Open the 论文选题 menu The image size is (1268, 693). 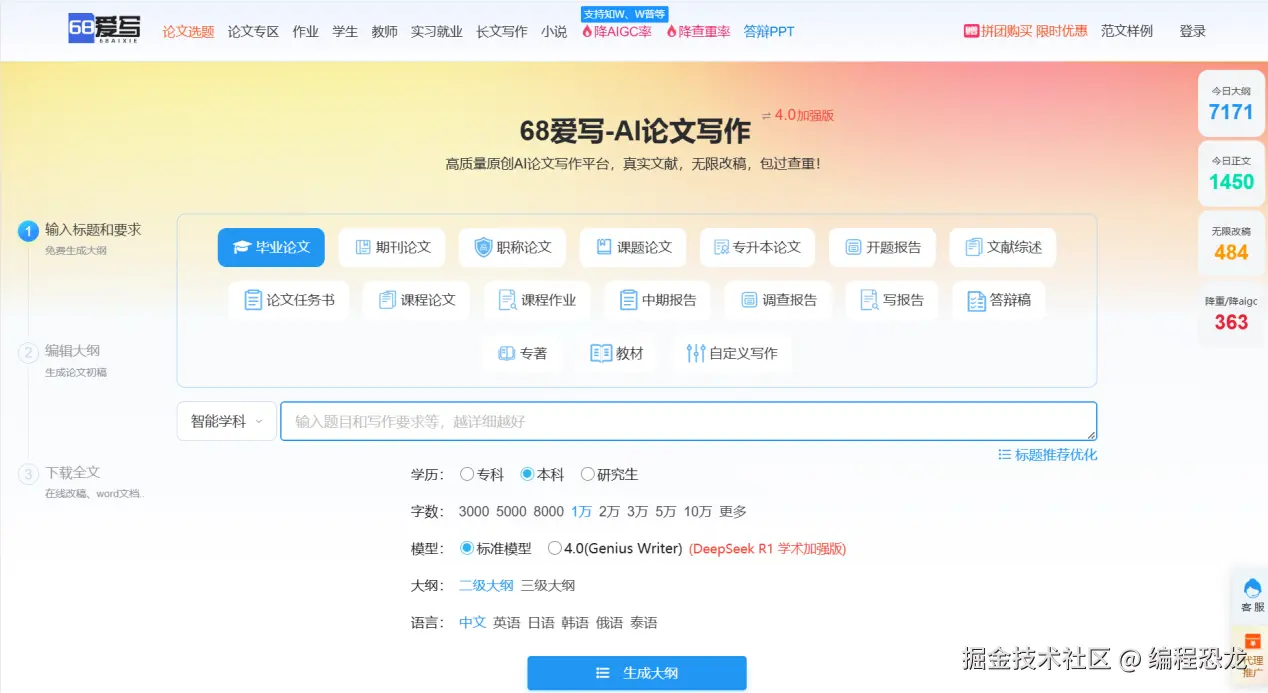(189, 31)
